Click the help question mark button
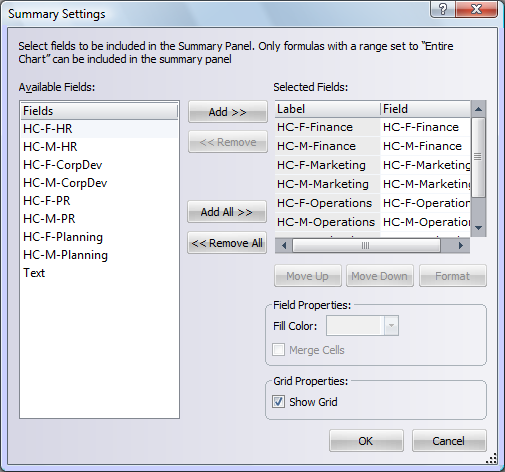This screenshot has width=505, height=472. pyautogui.click(x=443, y=9)
